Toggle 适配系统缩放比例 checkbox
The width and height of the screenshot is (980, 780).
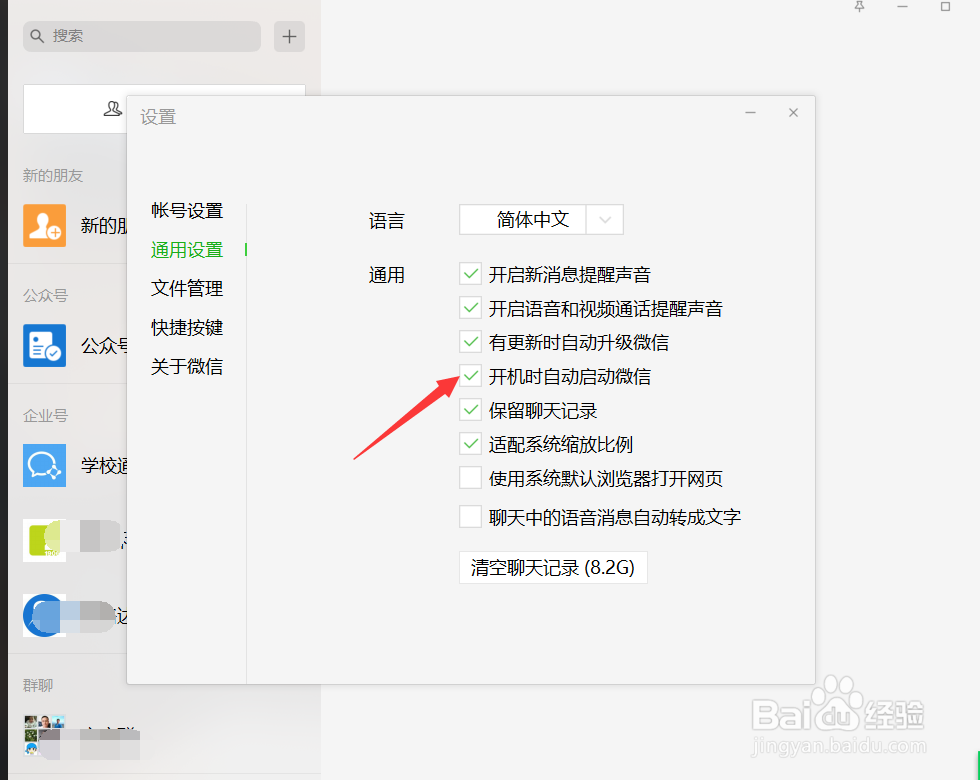(471, 444)
